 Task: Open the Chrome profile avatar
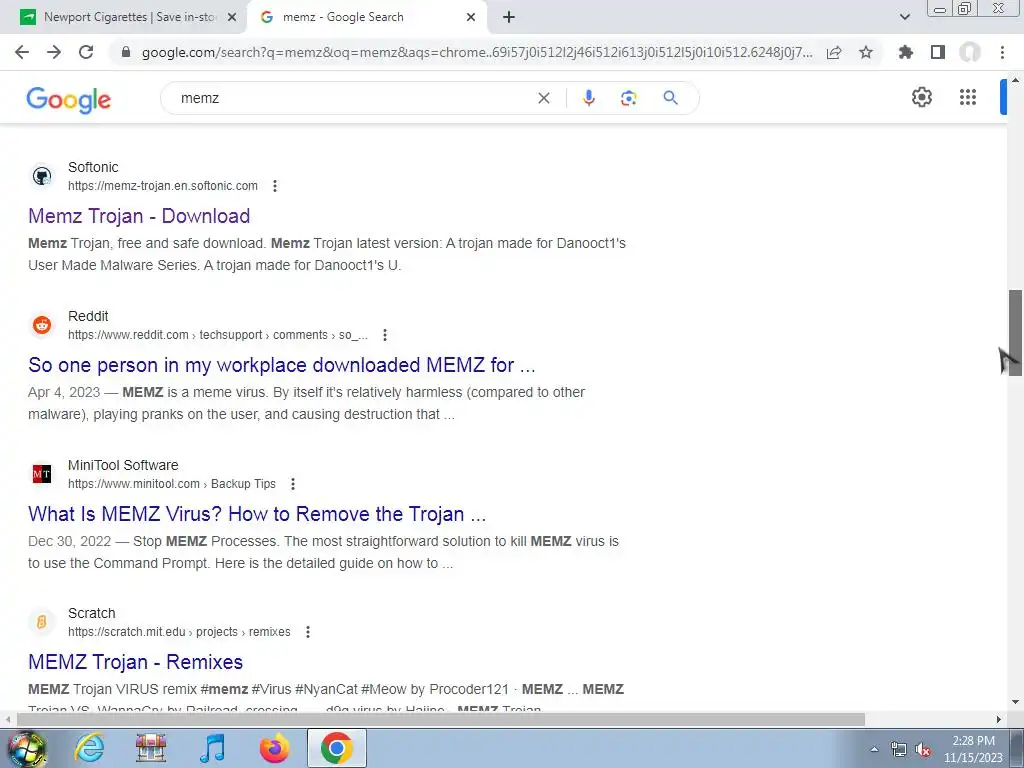(970, 52)
